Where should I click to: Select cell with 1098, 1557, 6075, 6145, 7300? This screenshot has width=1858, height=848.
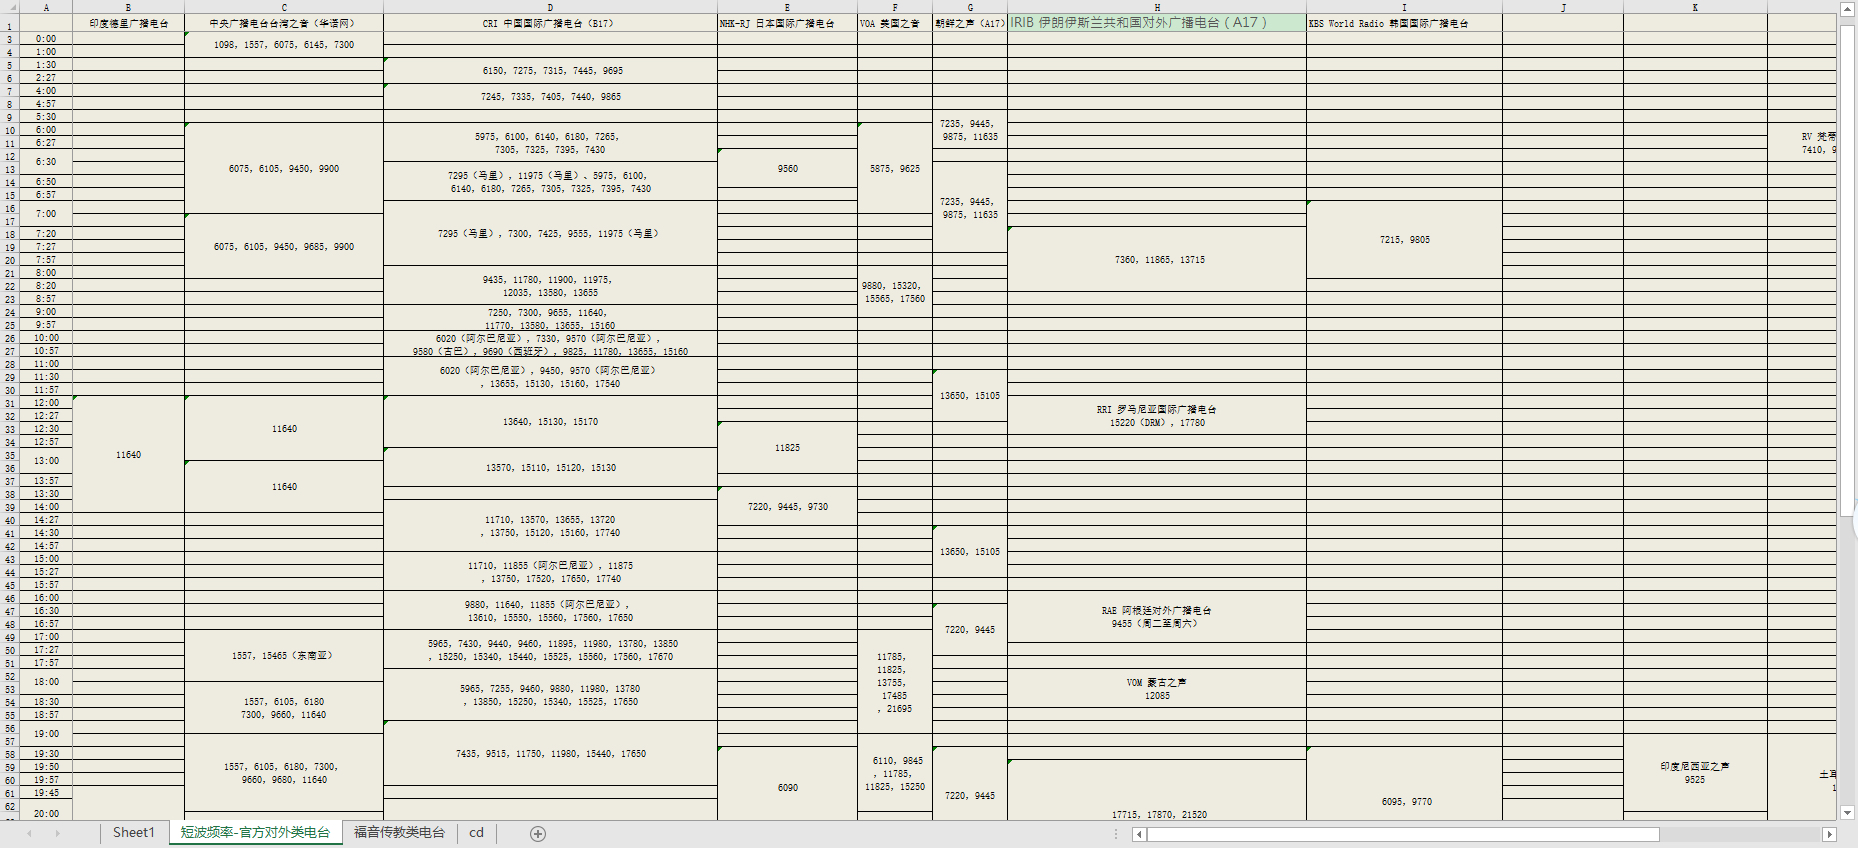click(x=284, y=45)
